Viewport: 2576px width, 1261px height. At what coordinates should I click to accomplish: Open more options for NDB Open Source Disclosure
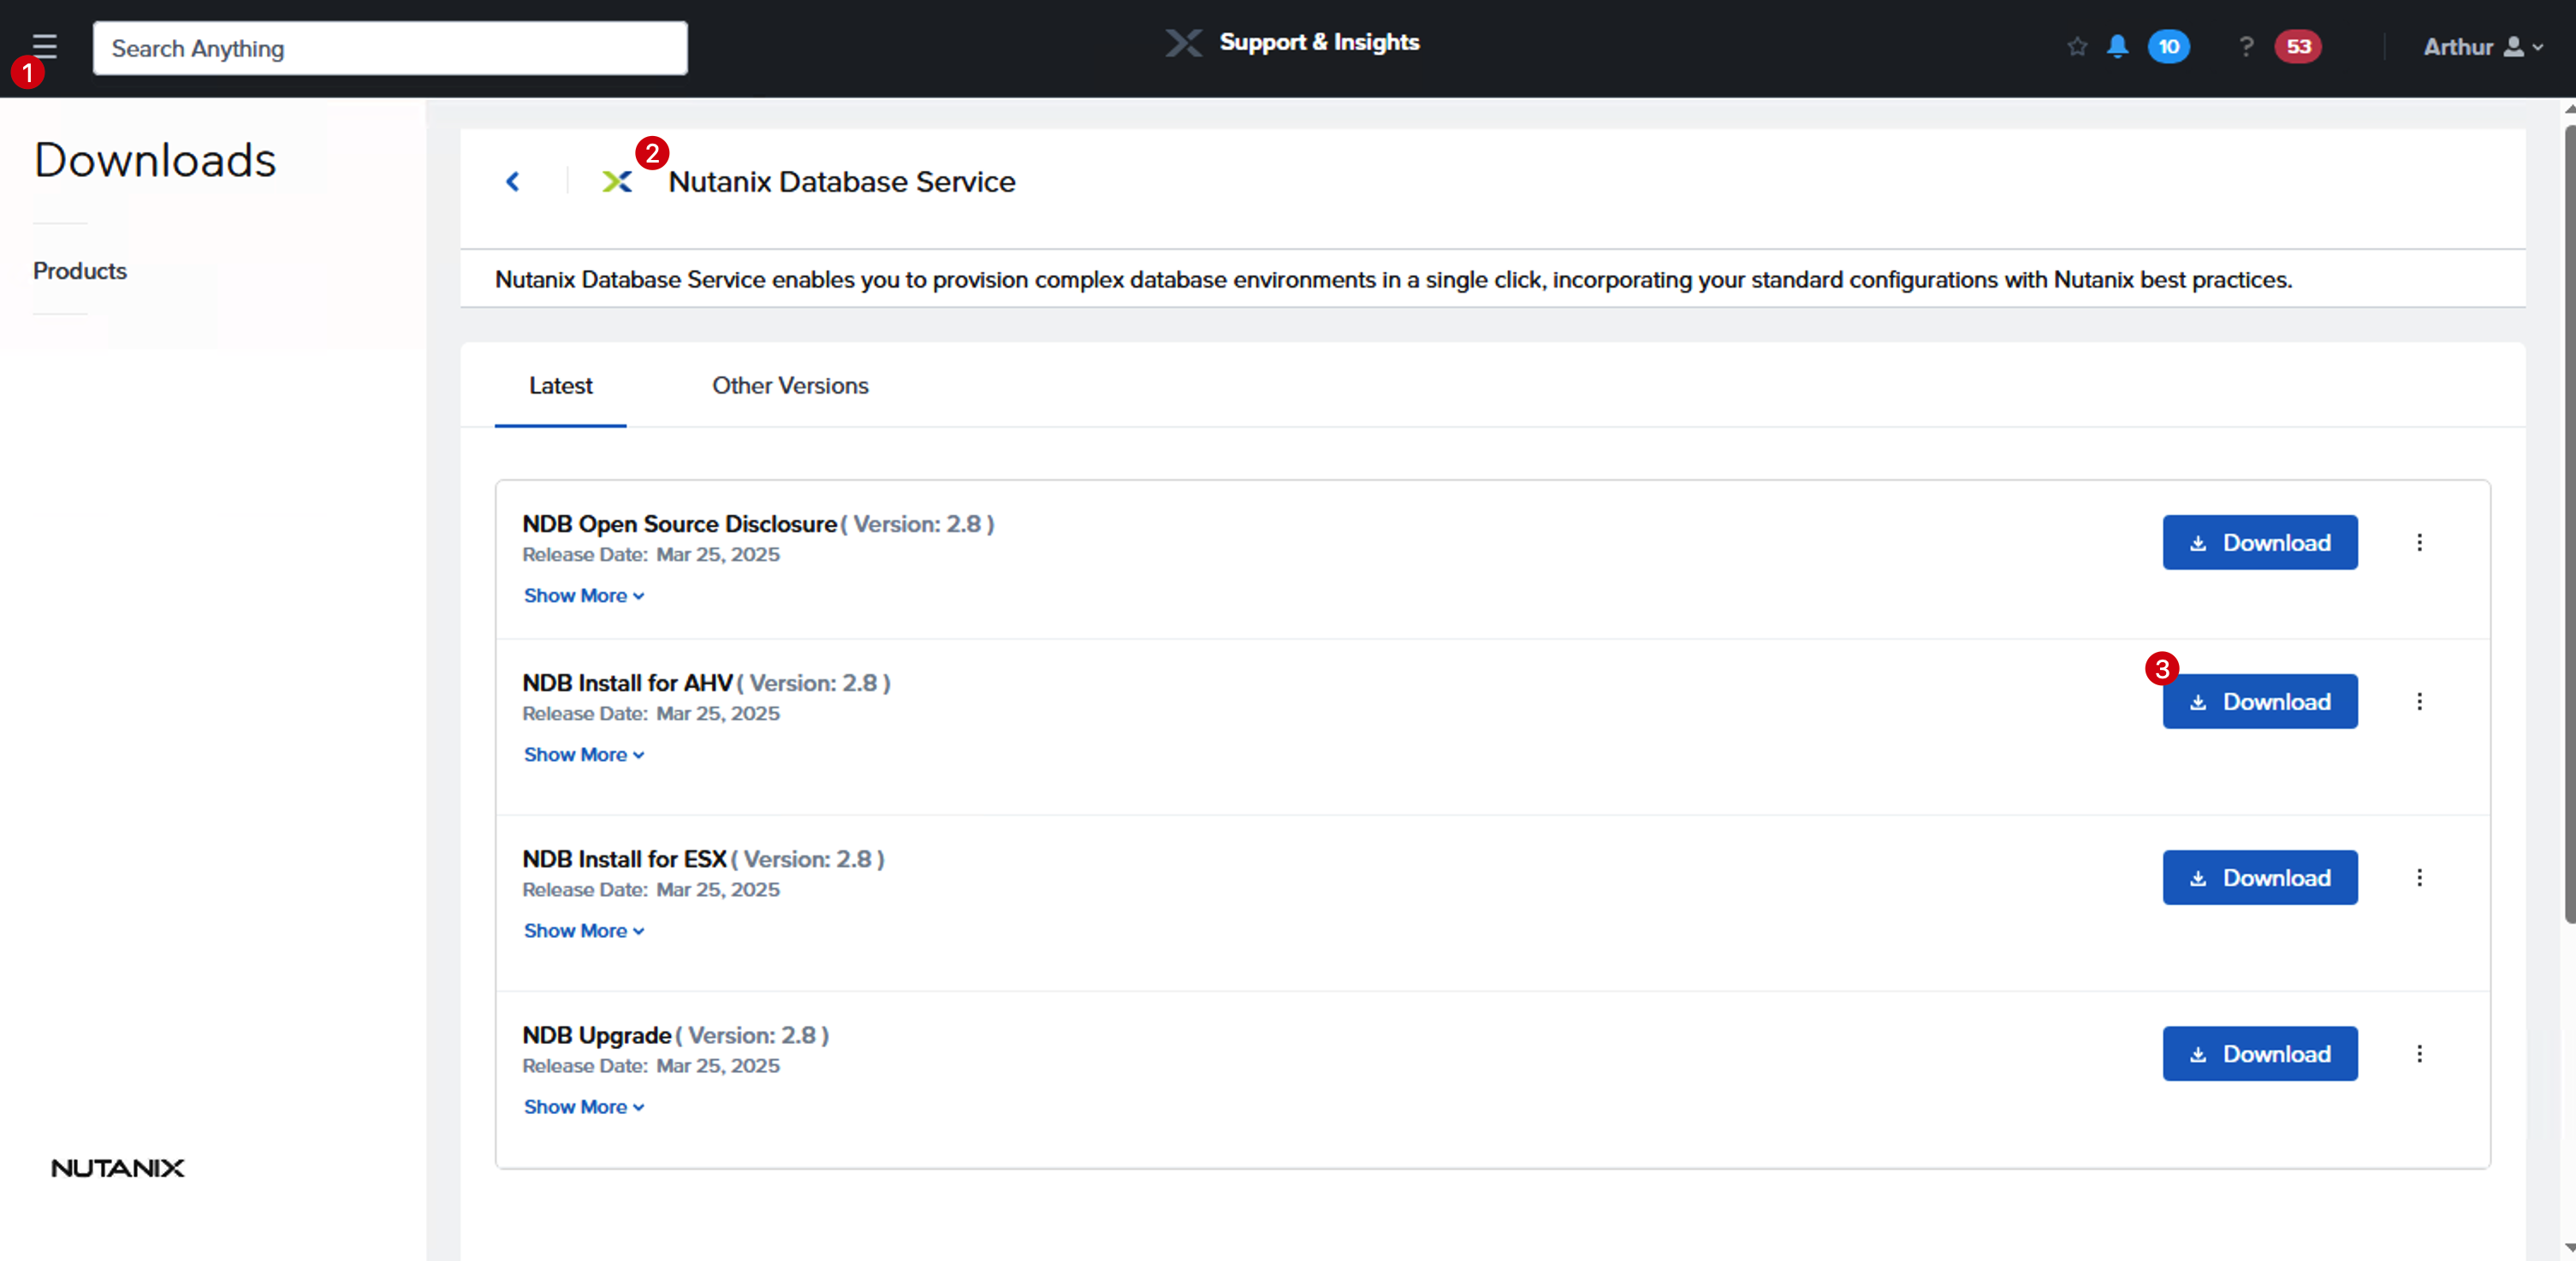coord(2419,542)
